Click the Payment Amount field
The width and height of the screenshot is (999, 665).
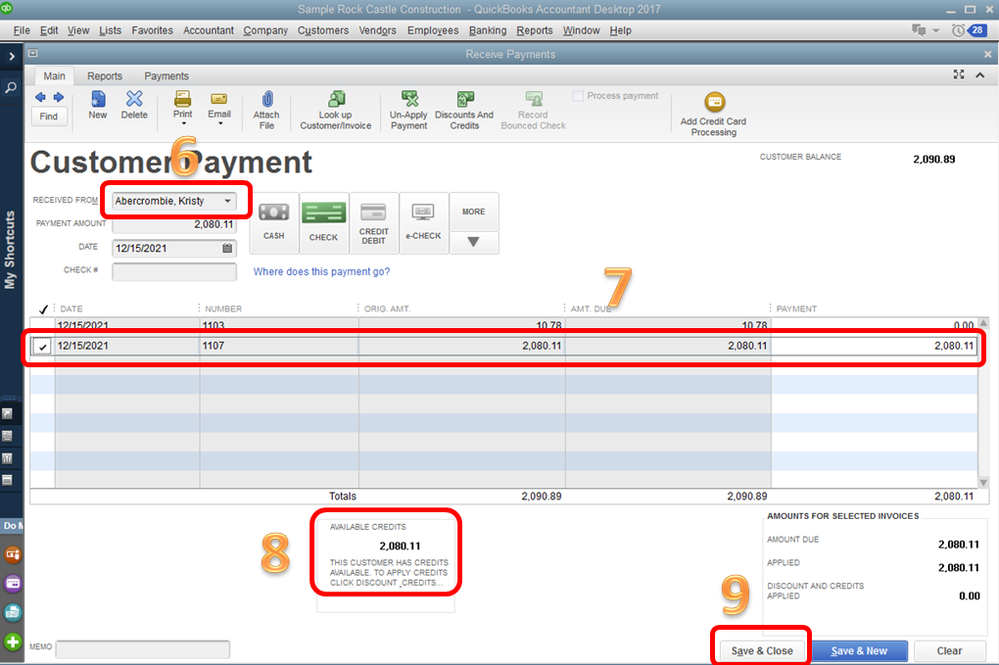(x=174, y=224)
